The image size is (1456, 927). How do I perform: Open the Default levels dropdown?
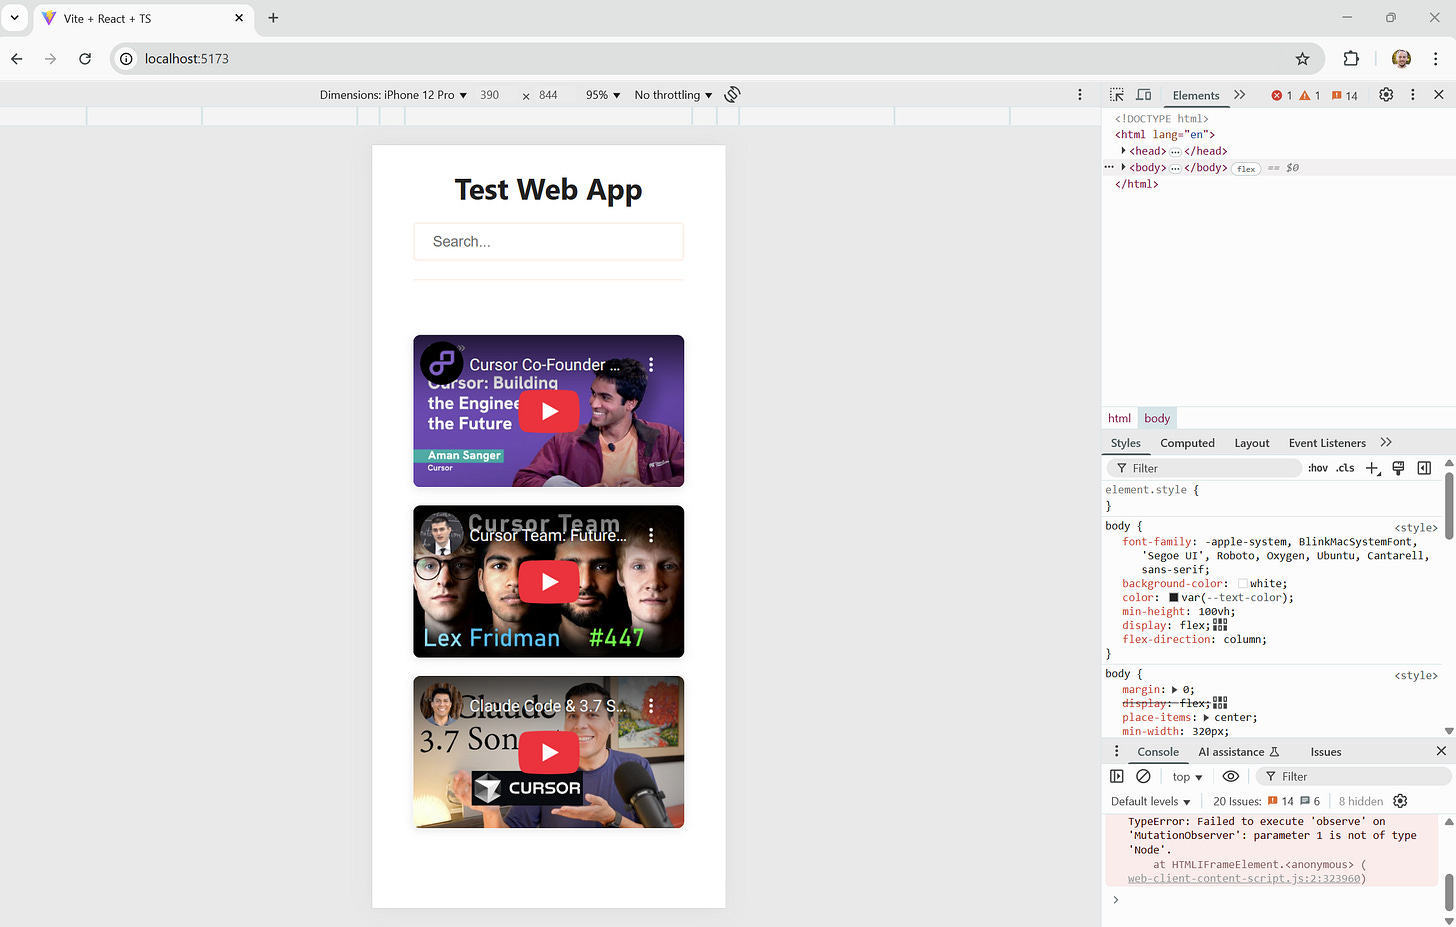1151,801
